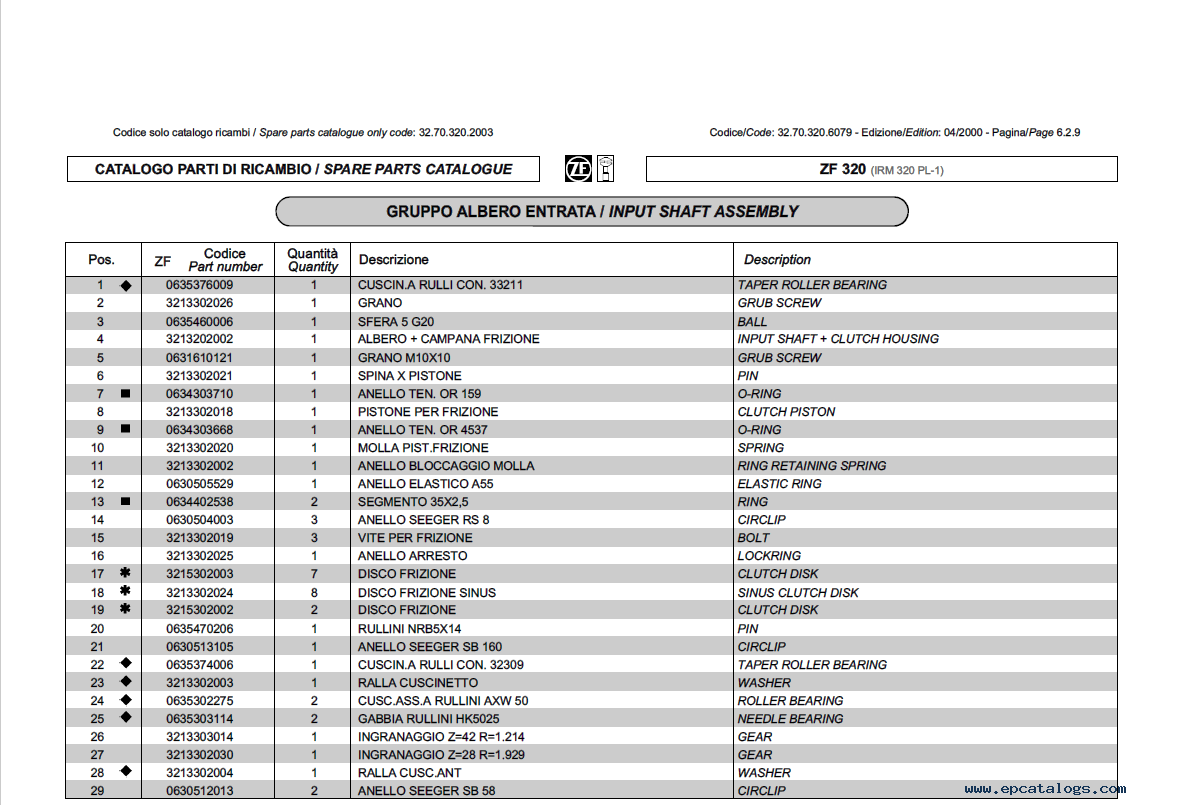1177x805 pixels.
Task: Click 'SEGMENTO 35X2,5' cell
Action: tap(413, 502)
